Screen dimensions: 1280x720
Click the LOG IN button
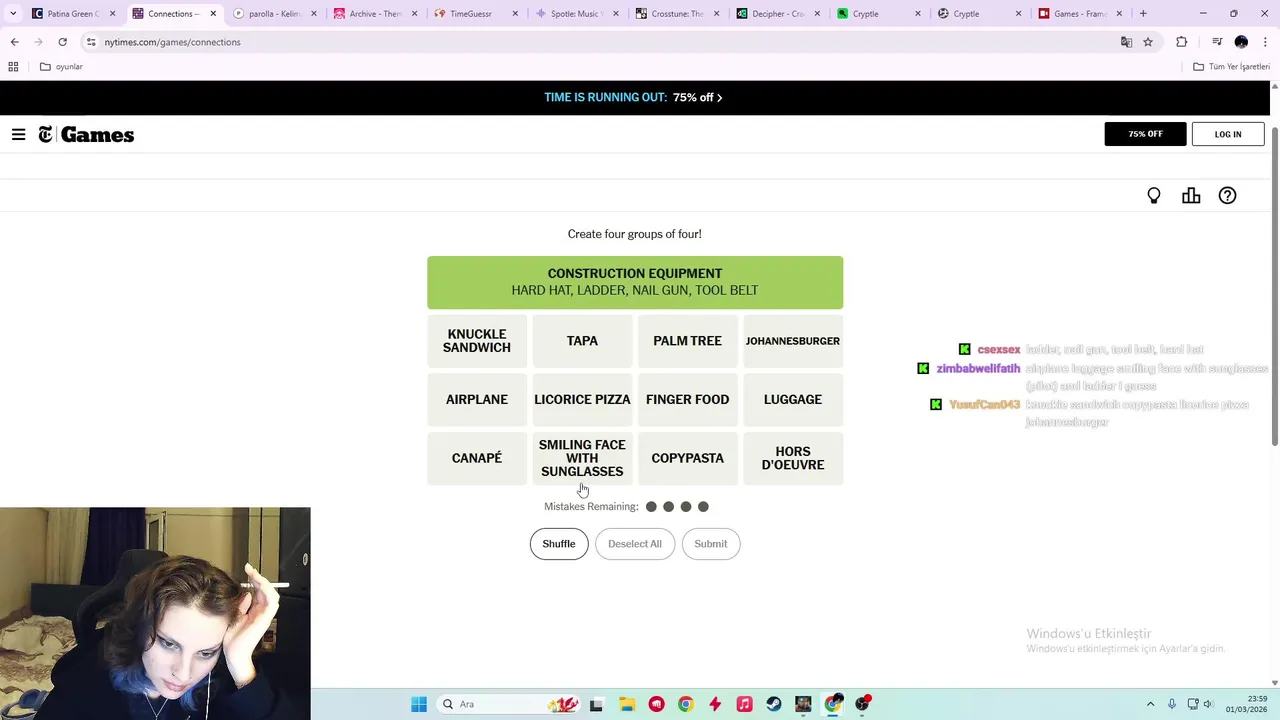pyautogui.click(x=1228, y=134)
